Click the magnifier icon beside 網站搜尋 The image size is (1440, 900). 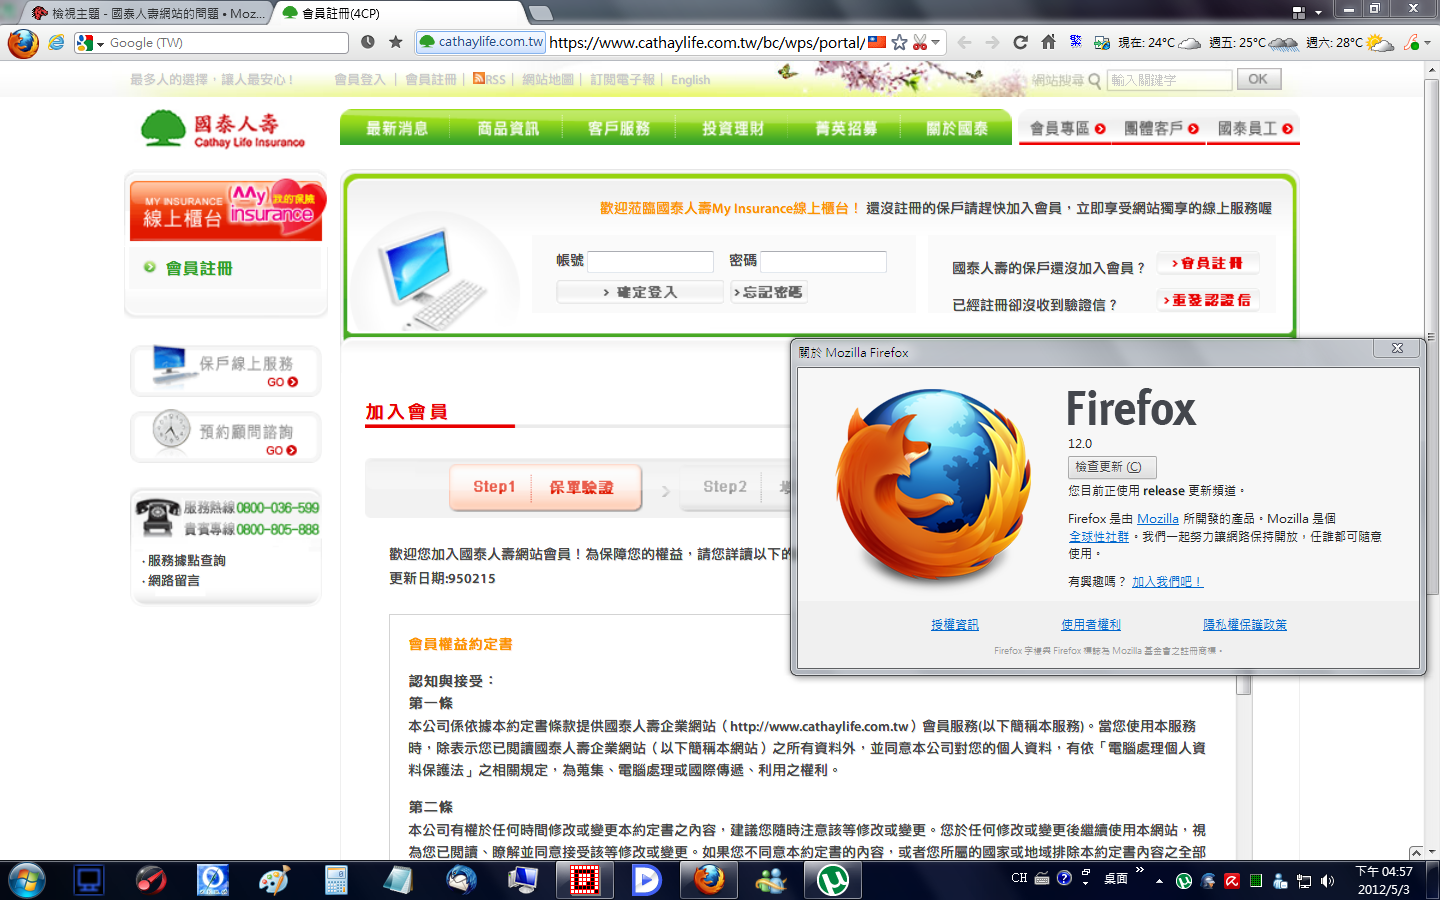click(1094, 80)
